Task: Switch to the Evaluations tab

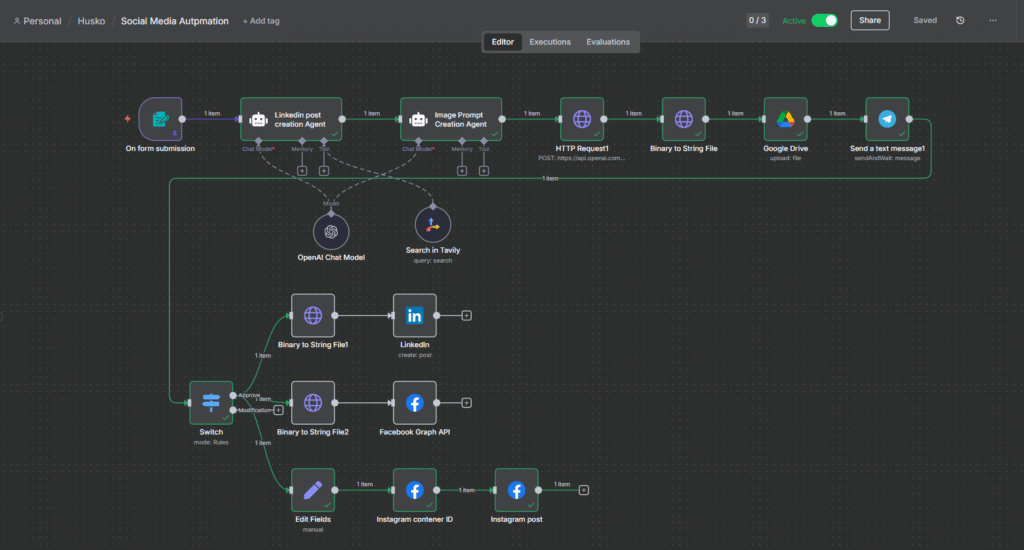Action: 608,42
